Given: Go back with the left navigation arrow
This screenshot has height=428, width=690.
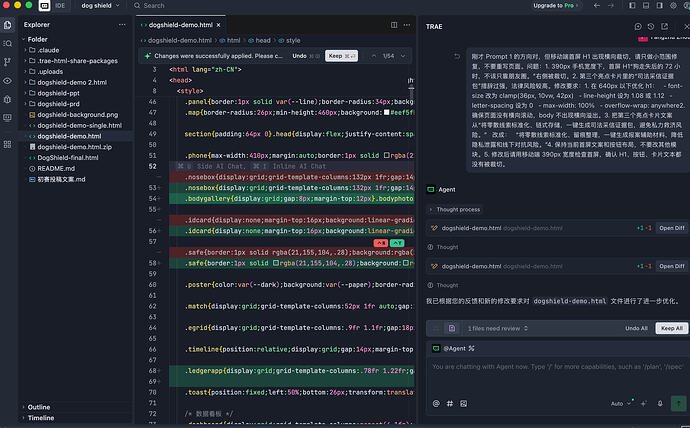Looking at the screenshot, I should (x=597, y=6).
